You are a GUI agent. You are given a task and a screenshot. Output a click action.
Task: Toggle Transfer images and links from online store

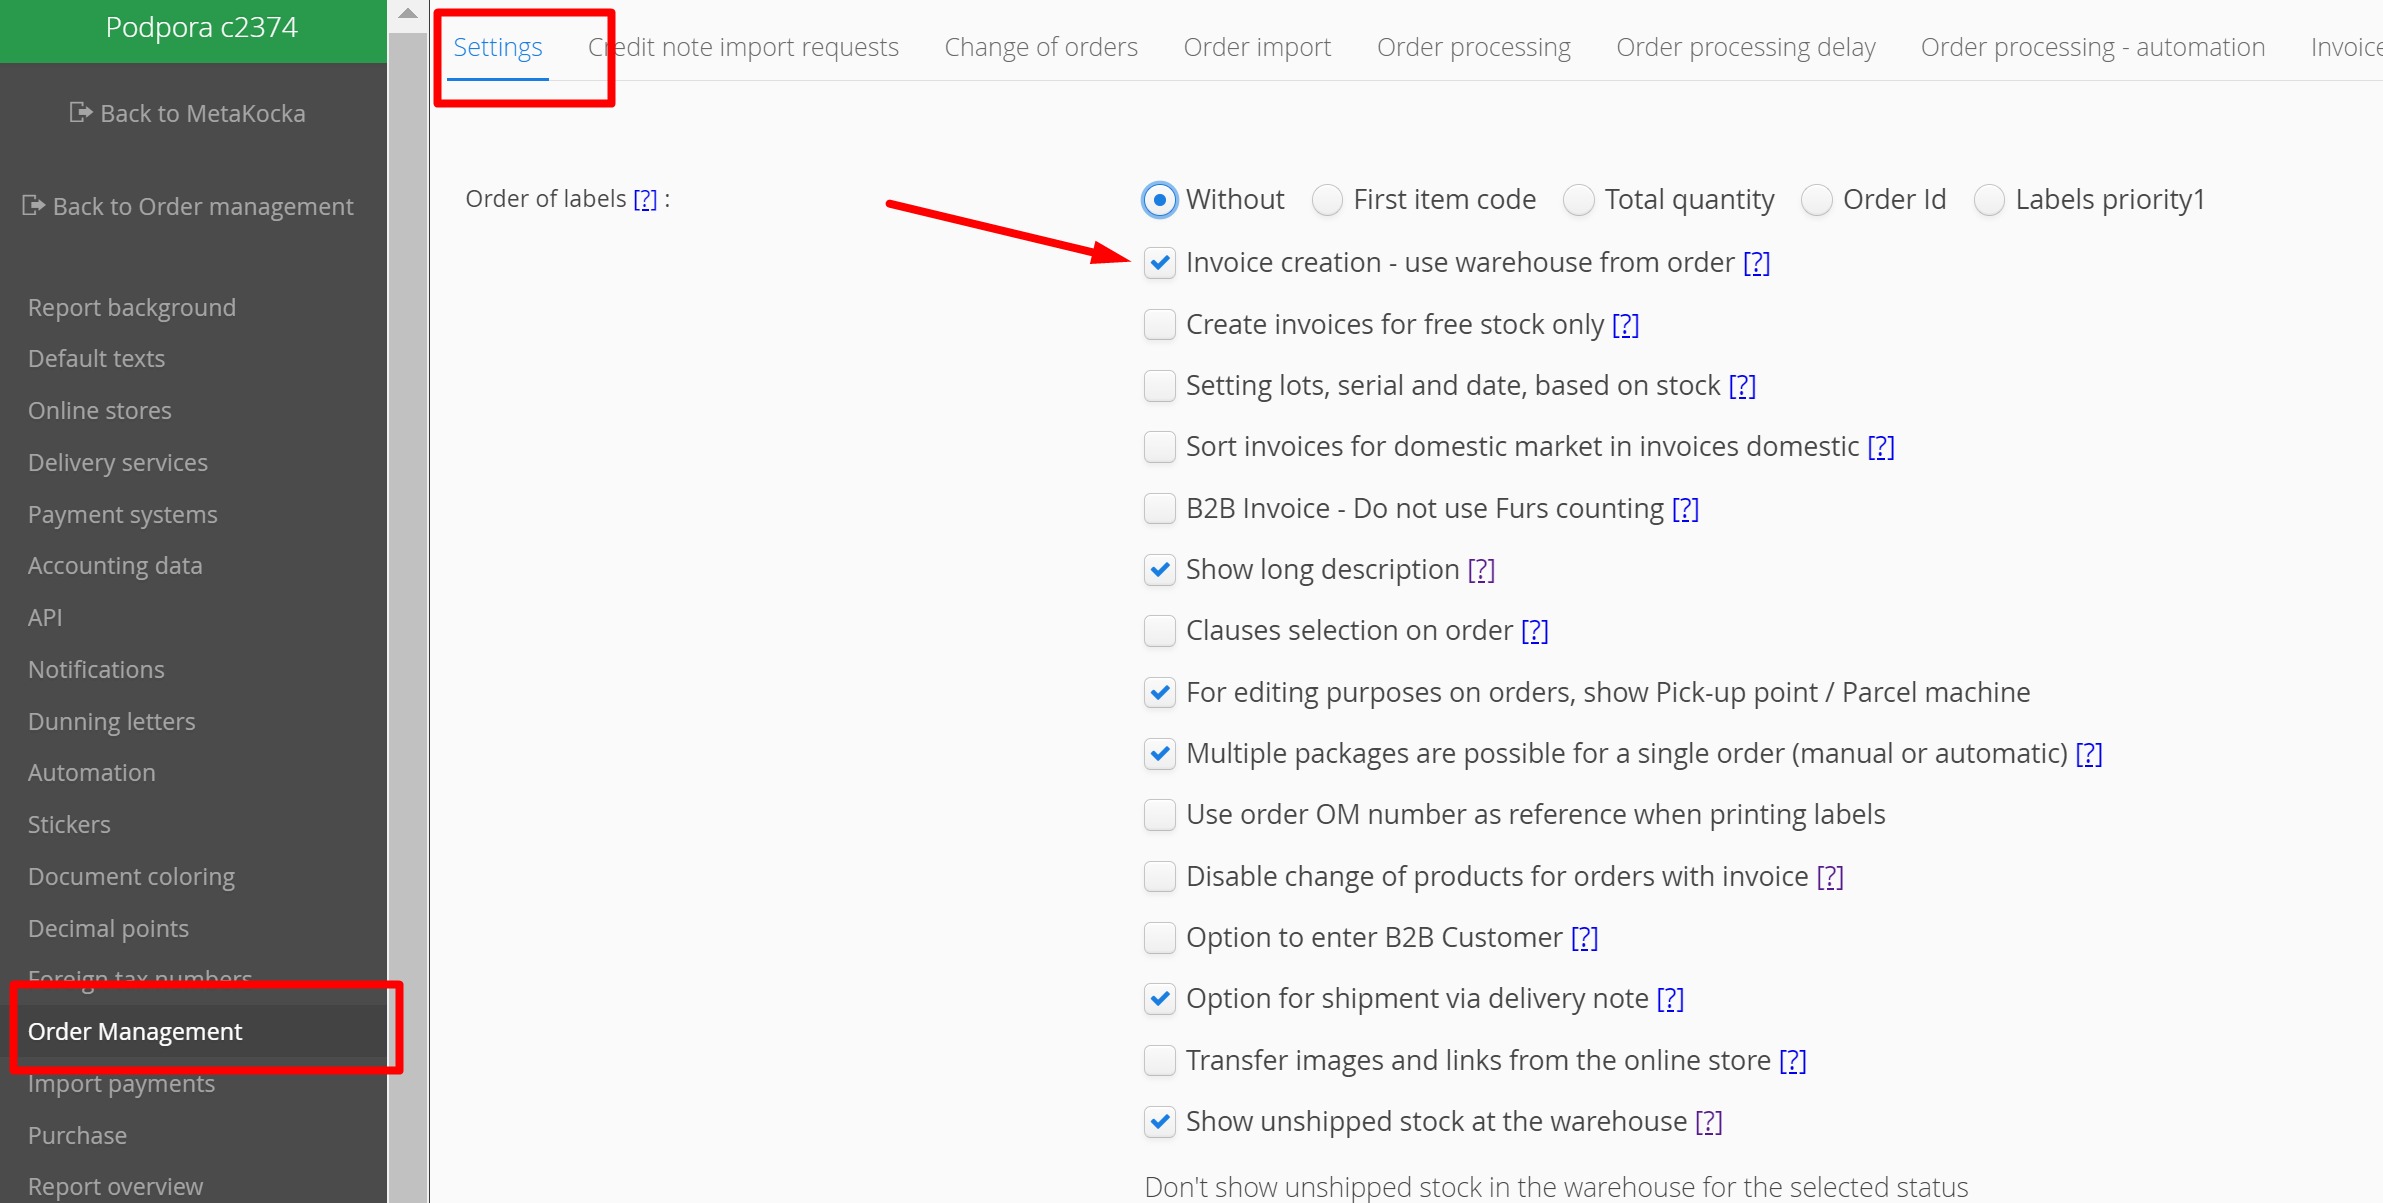[1159, 1060]
